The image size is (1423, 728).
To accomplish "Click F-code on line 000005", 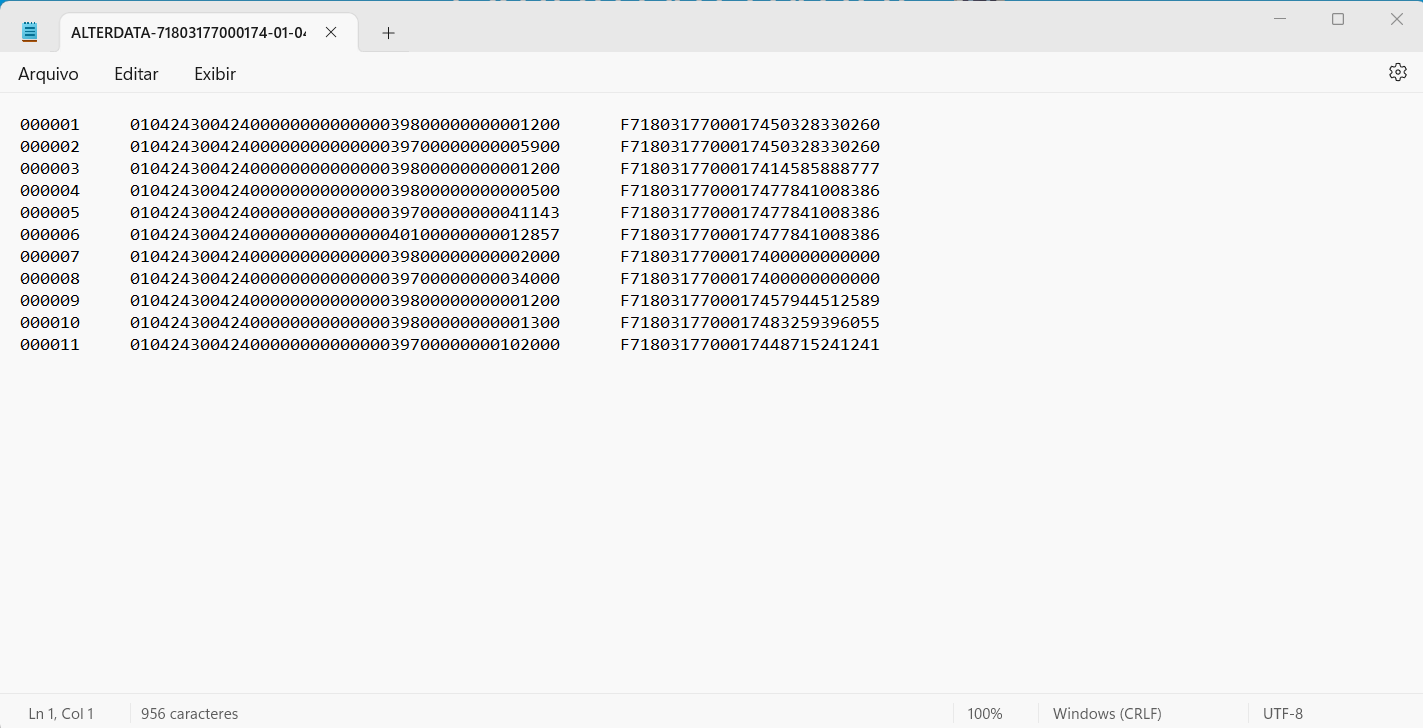I will click(x=750, y=213).
